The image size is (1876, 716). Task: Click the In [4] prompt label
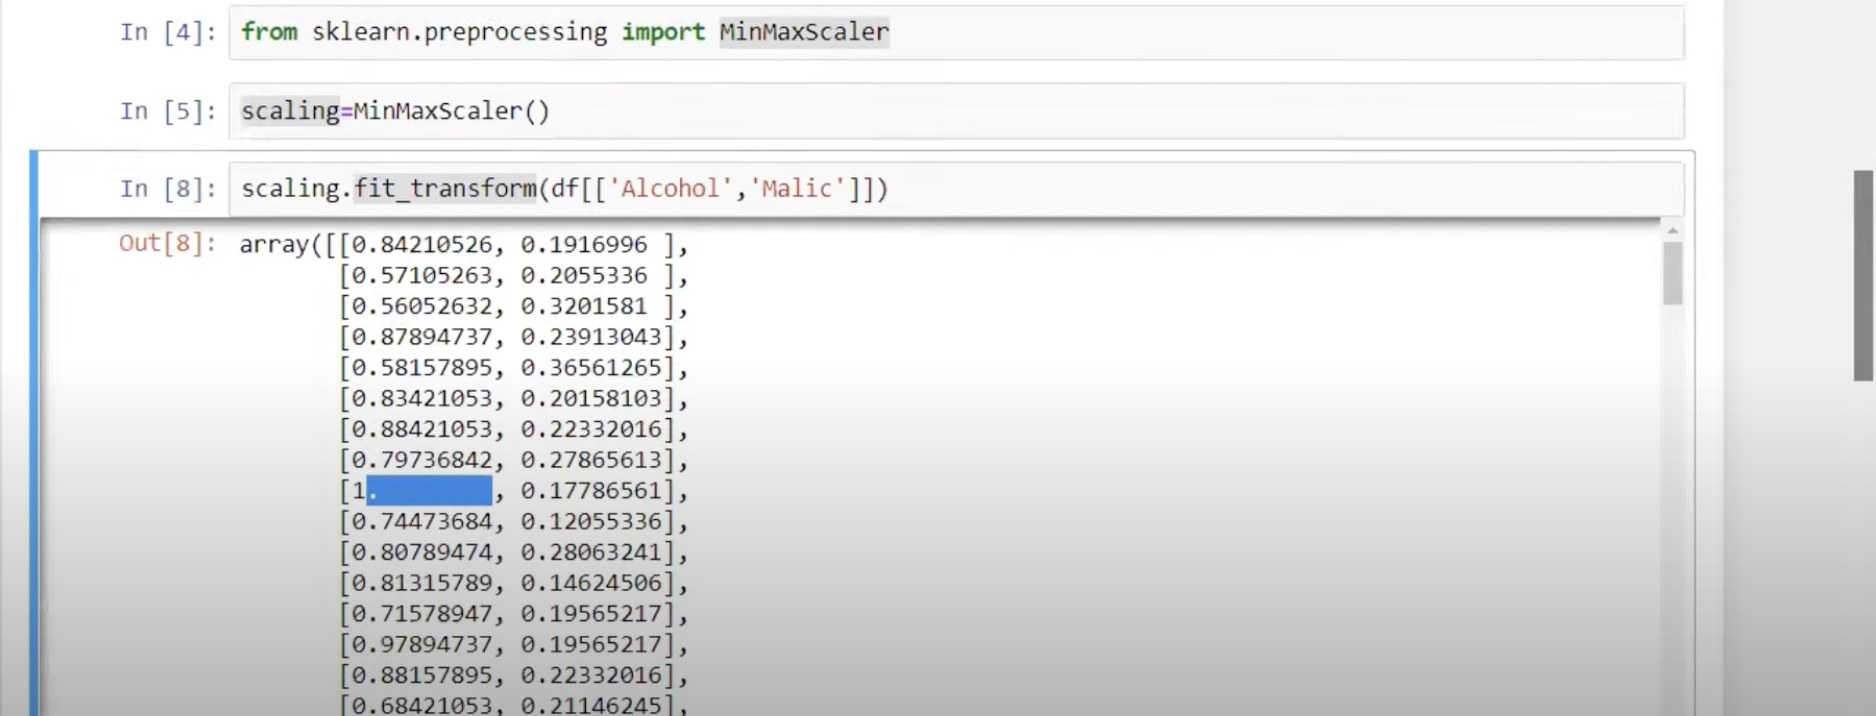[x=167, y=33]
